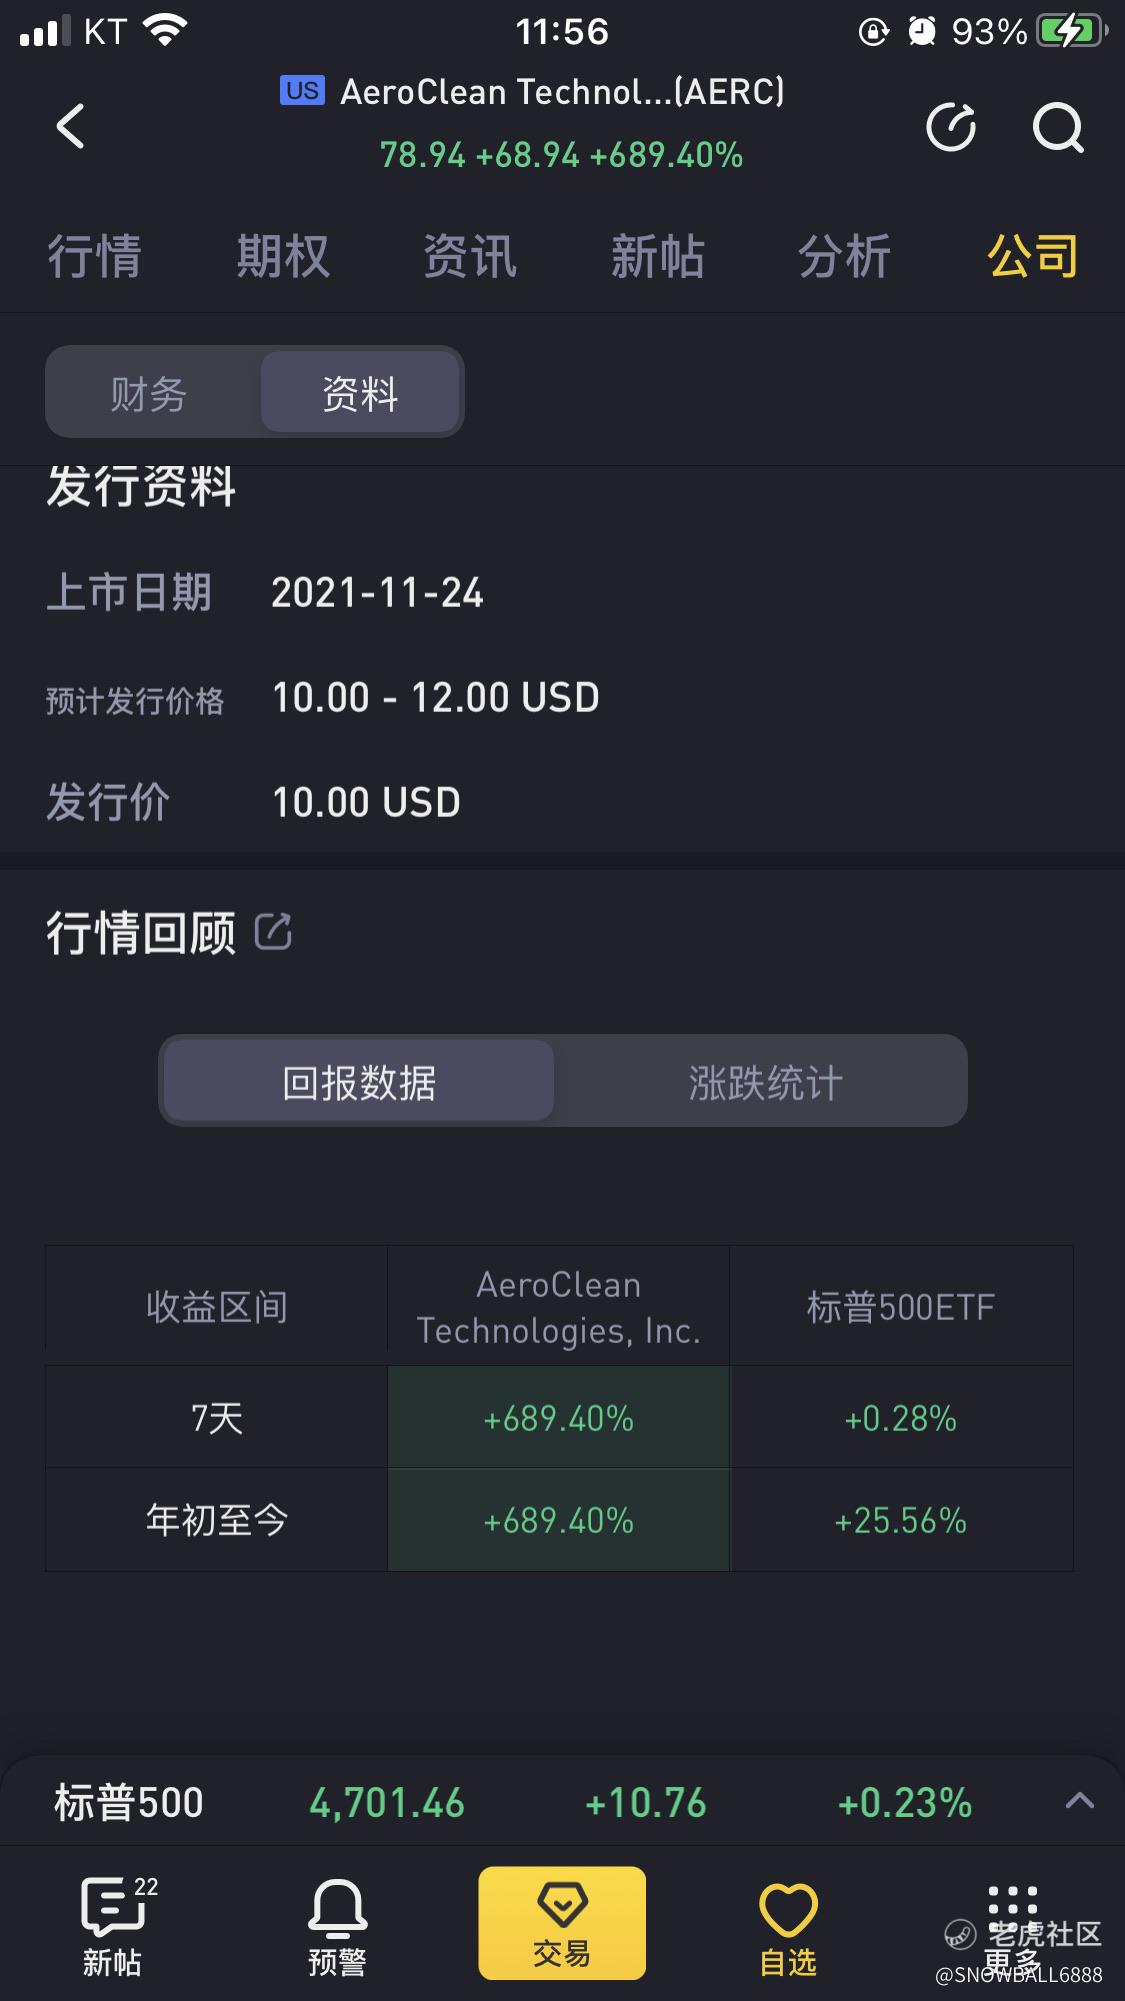Tap AeroClean stock title header
The height and width of the screenshot is (2001, 1125).
tap(562, 92)
